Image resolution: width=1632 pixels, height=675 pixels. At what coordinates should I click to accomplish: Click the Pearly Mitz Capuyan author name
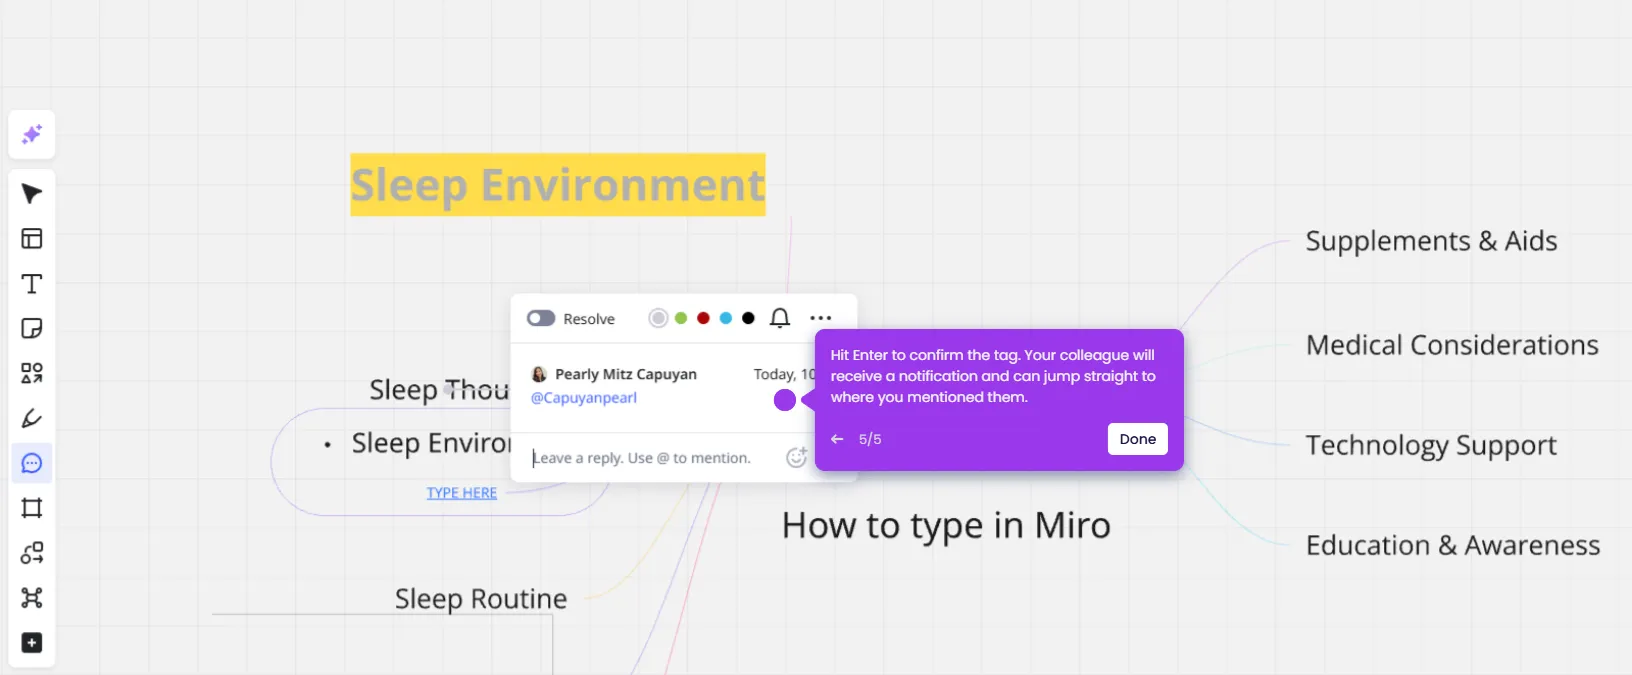tap(626, 374)
